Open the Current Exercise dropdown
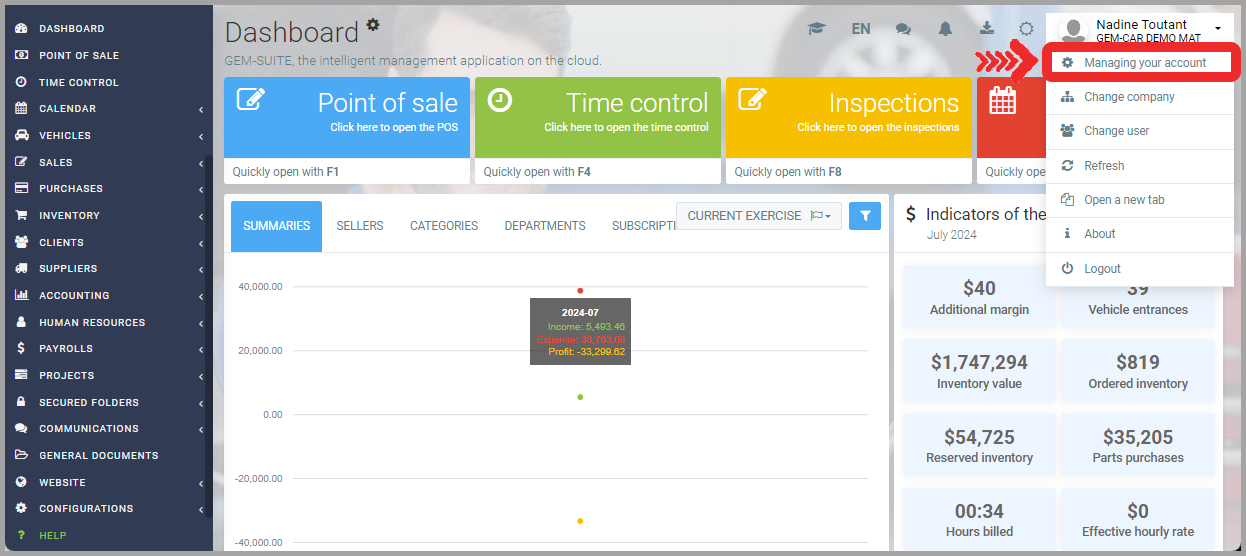The width and height of the screenshot is (1246, 556). (x=759, y=215)
